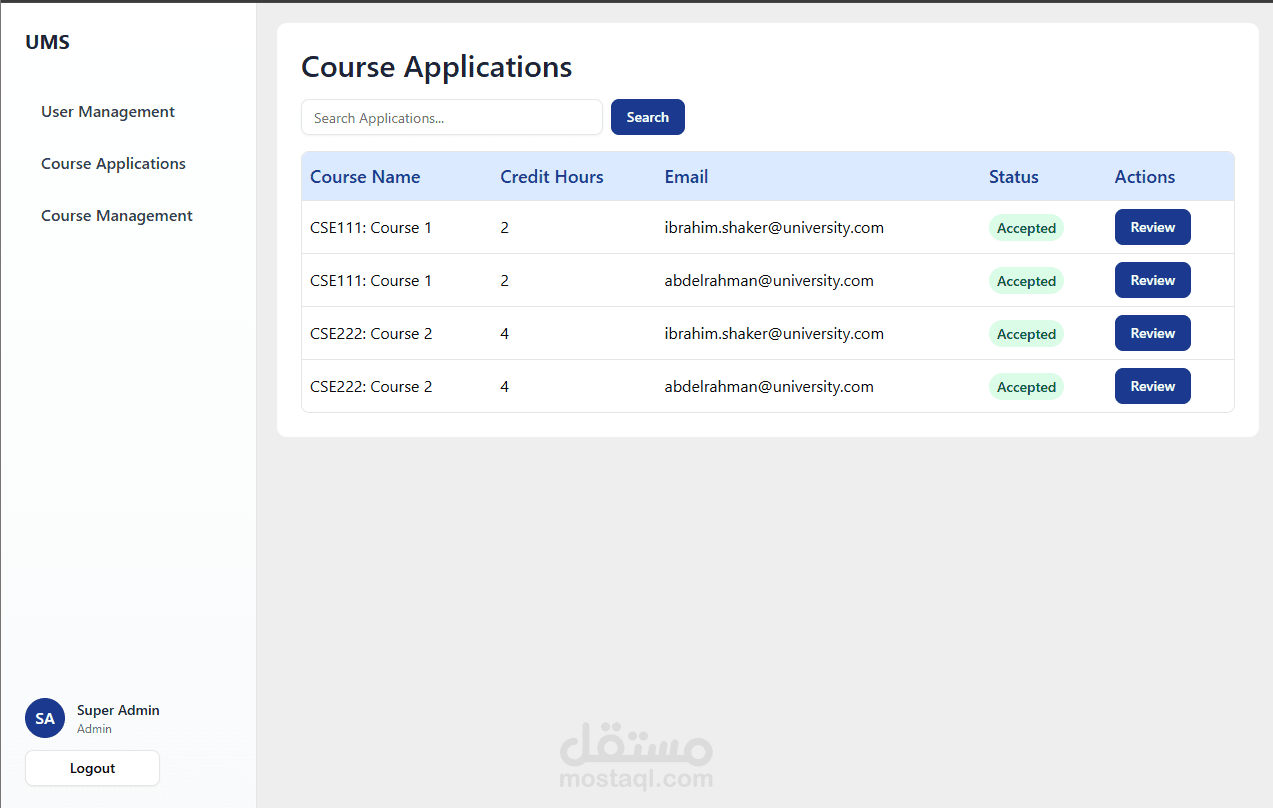Click abdelrahman@university.com in CSE111 row
This screenshot has height=808, width=1273.
pos(769,280)
